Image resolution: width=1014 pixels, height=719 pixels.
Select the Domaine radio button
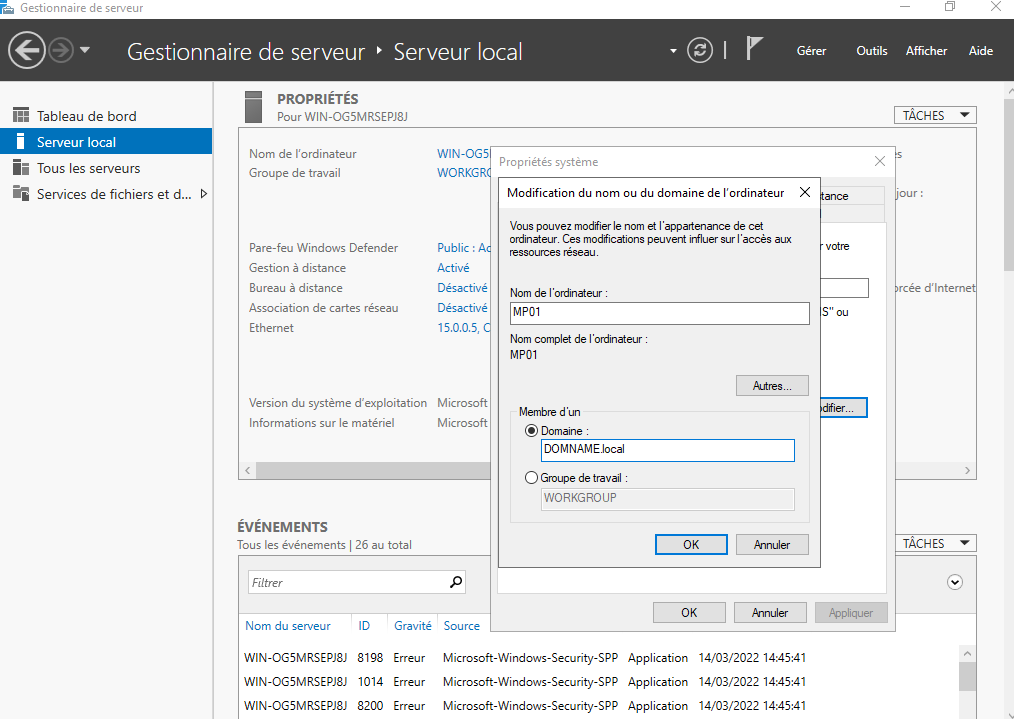(x=531, y=431)
